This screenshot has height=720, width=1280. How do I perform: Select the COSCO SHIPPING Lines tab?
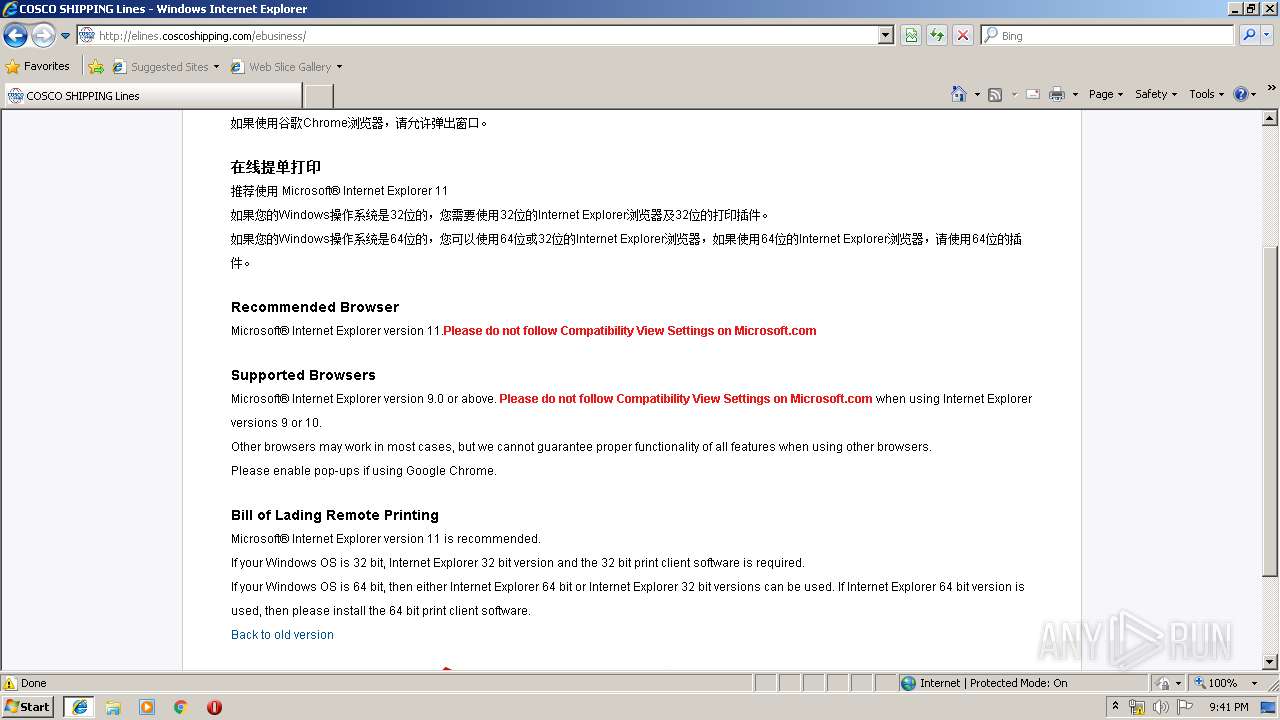coord(152,96)
